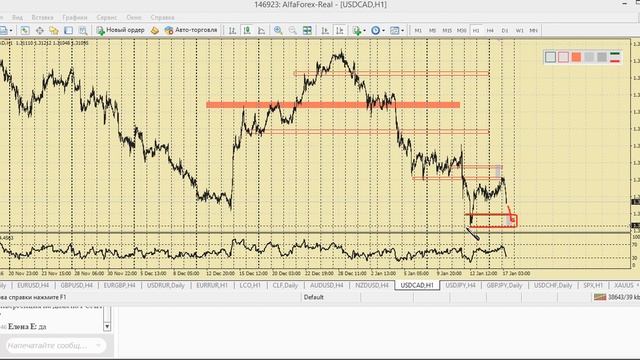
Task: Pick the dark gray swatch on chart
Action: [602, 57]
